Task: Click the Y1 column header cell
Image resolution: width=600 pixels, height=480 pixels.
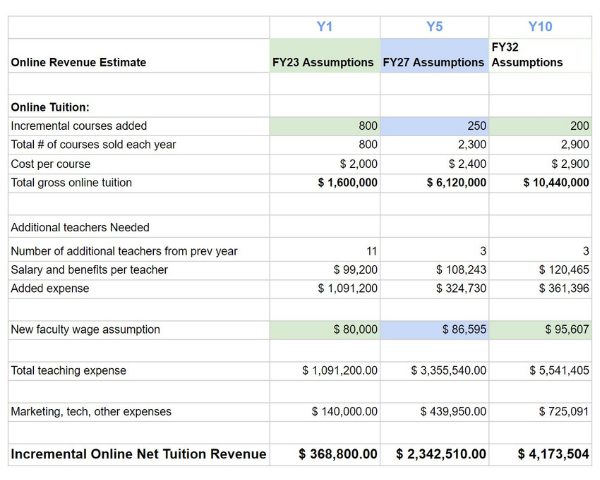Action: [324, 26]
